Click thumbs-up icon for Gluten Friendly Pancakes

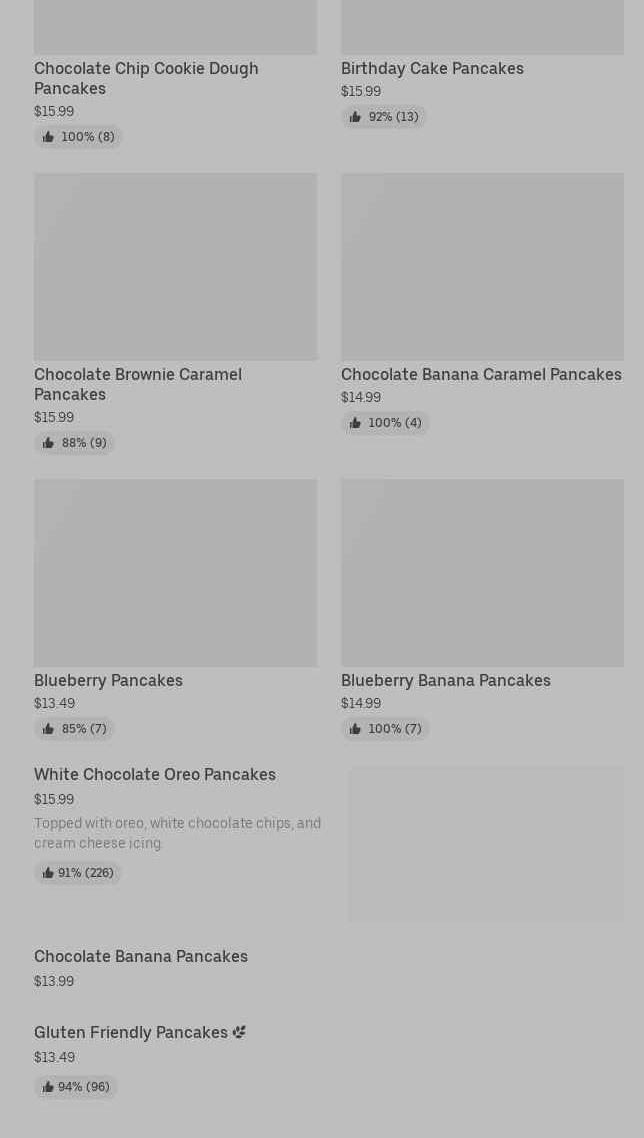48,1087
